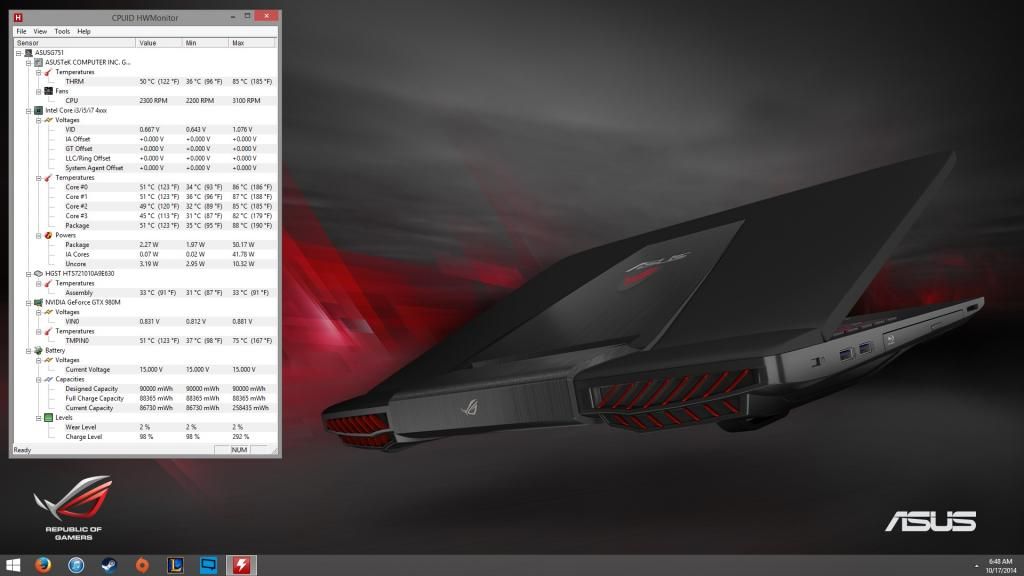Select the TMPIN0 temperature row
1024x576 pixels.
tap(144, 341)
